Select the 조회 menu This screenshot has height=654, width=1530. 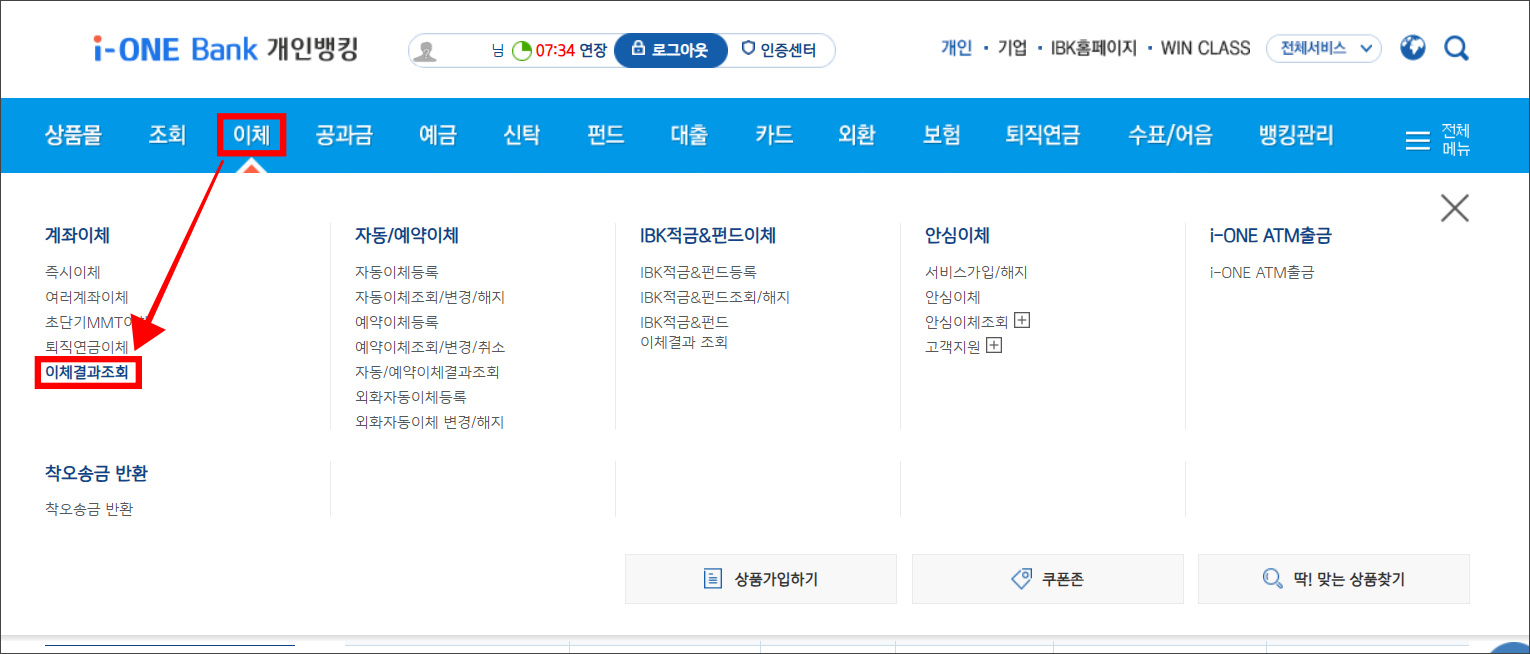(x=167, y=135)
